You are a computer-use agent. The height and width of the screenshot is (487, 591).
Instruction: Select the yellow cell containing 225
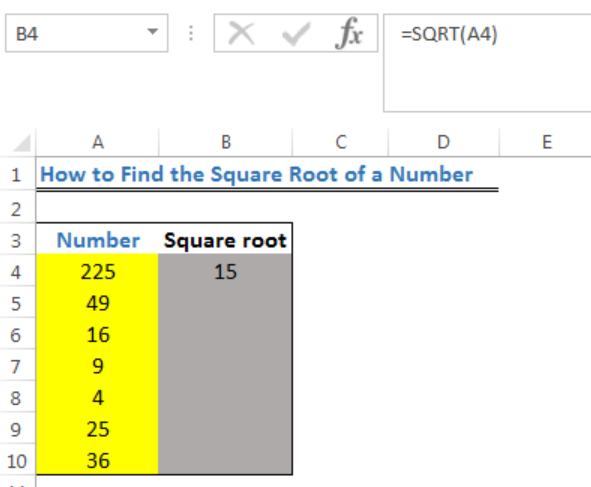click(x=97, y=271)
